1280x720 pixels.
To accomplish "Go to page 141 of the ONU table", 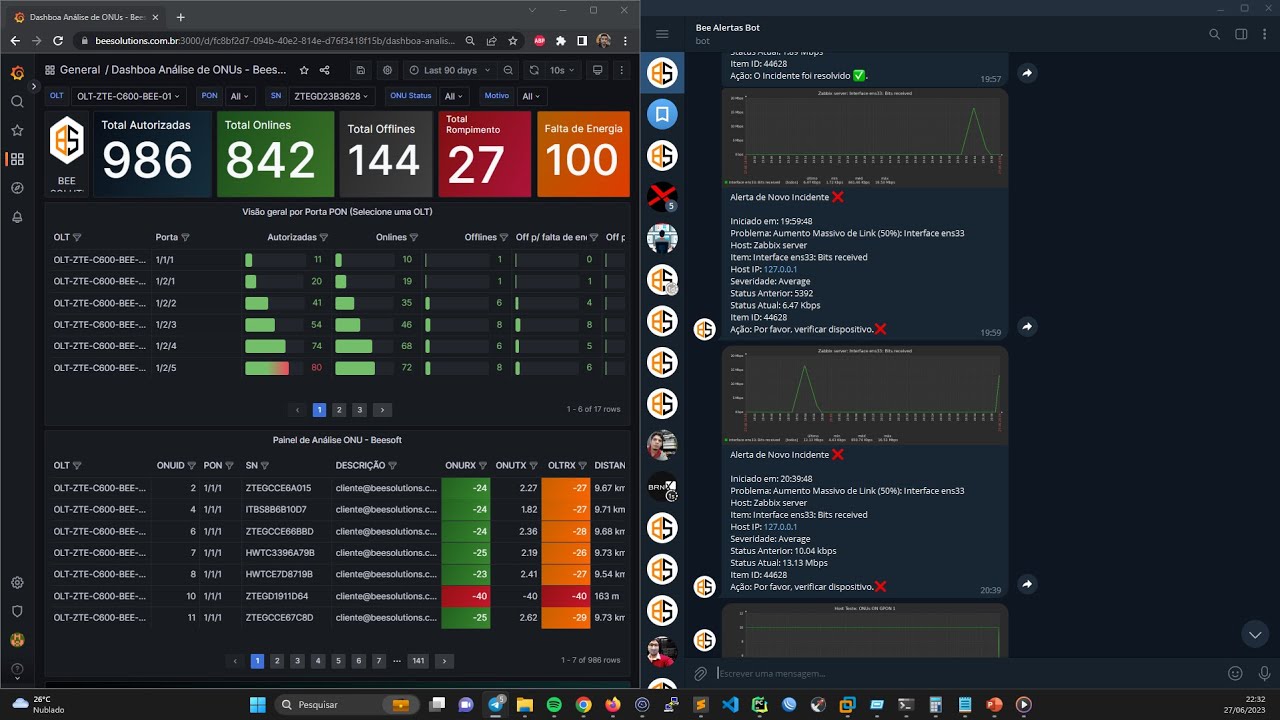I will pos(418,661).
